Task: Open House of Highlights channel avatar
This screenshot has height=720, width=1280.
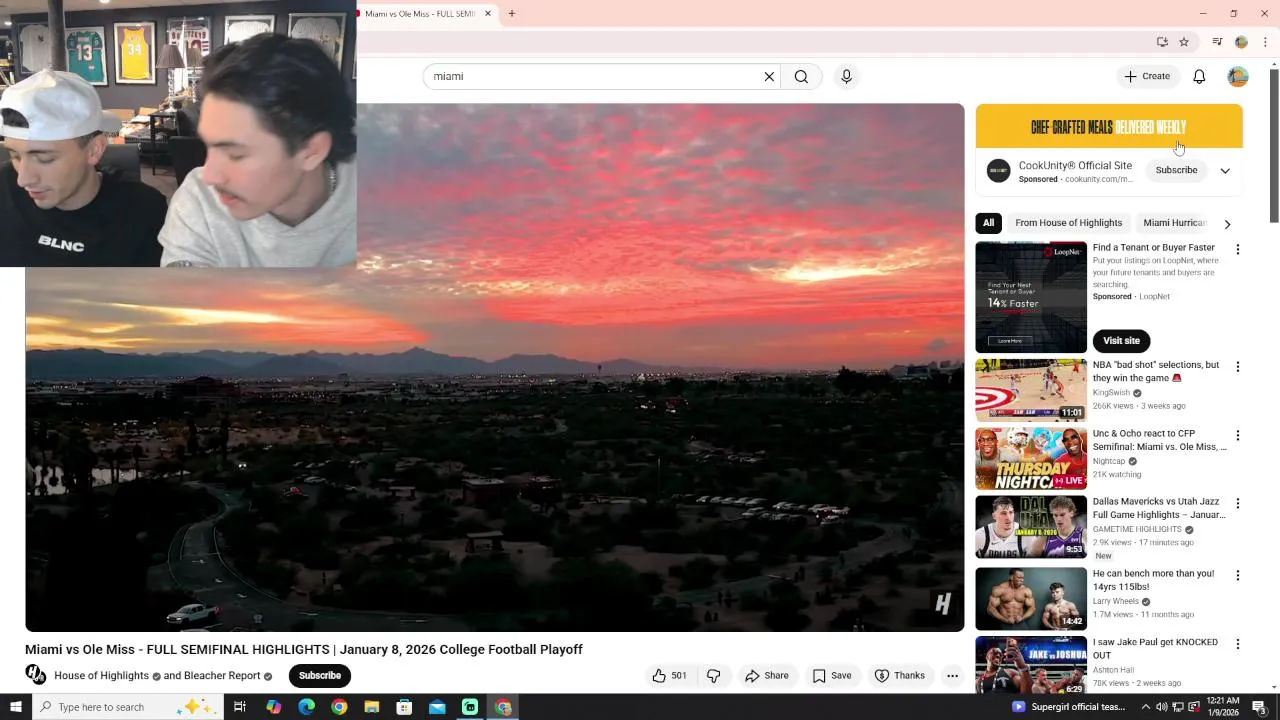Action: (36, 675)
